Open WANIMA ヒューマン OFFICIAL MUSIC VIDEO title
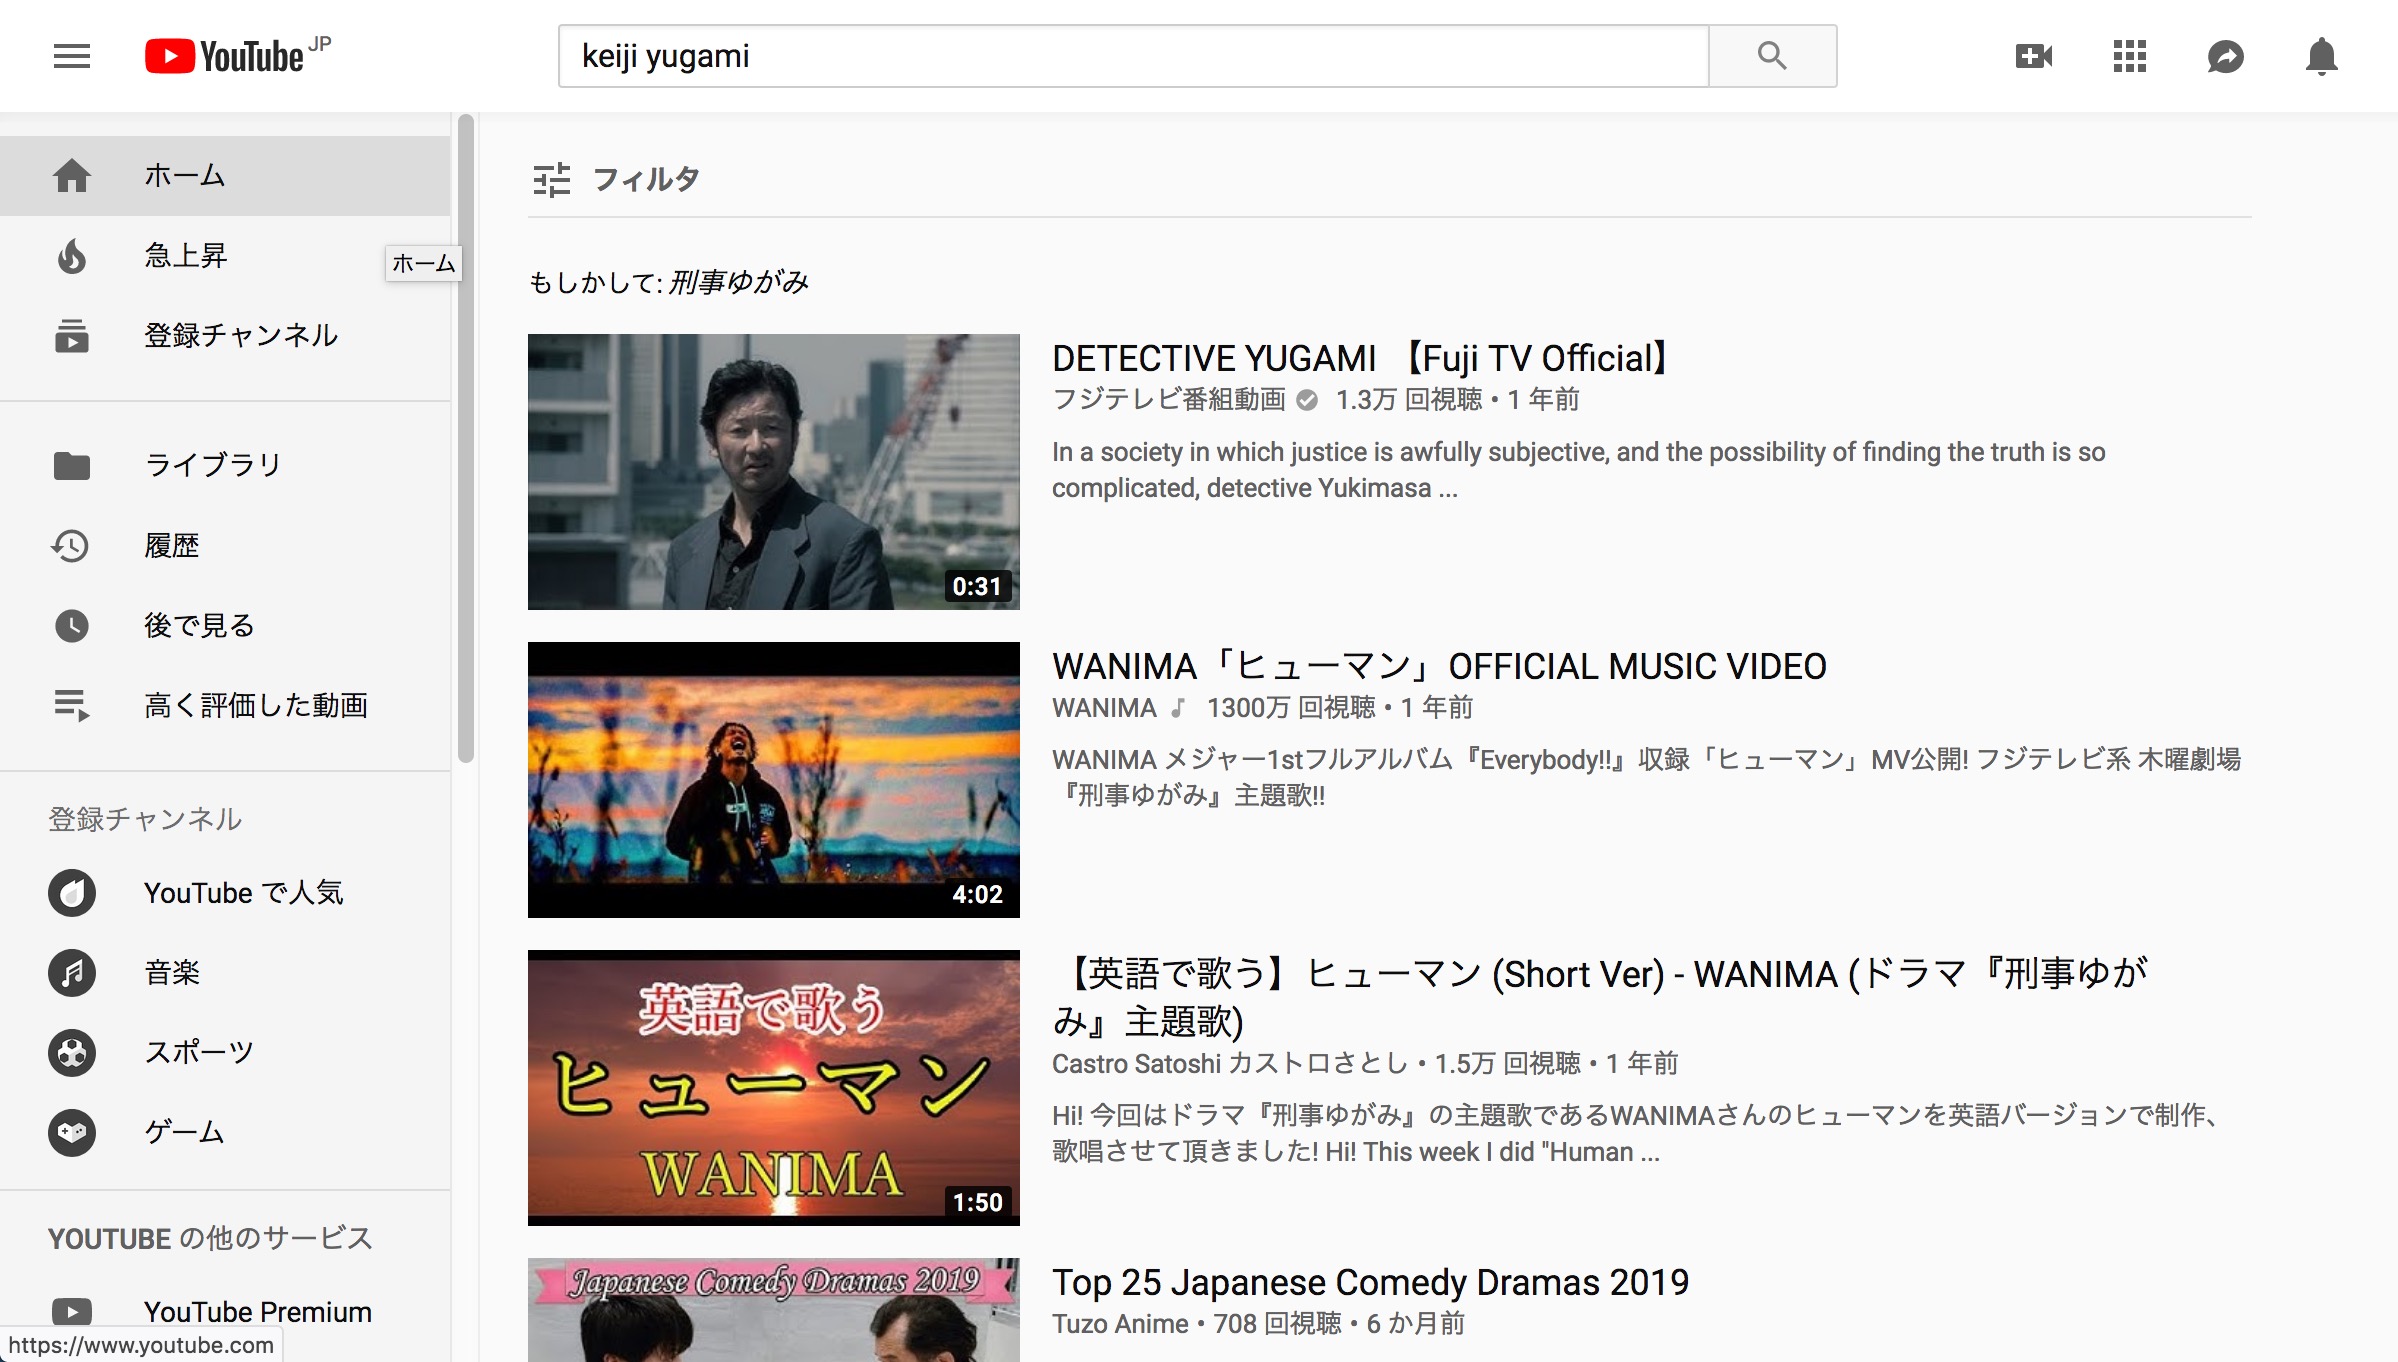Image resolution: width=2398 pixels, height=1362 pixels. pyautogui.click(x=1439, y=667)
